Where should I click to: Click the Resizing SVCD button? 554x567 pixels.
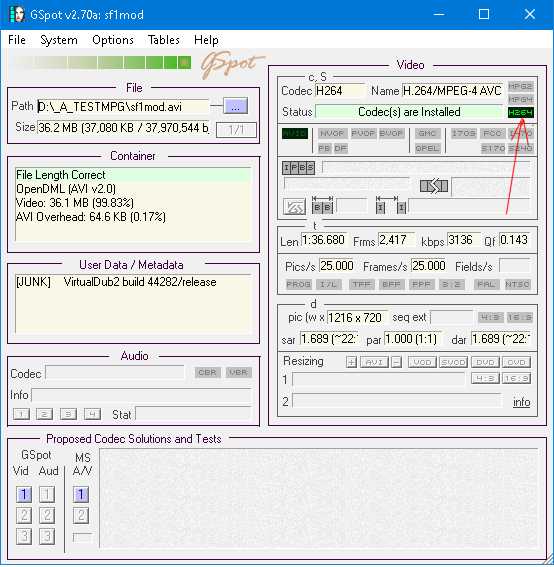(x=453, y=362)
